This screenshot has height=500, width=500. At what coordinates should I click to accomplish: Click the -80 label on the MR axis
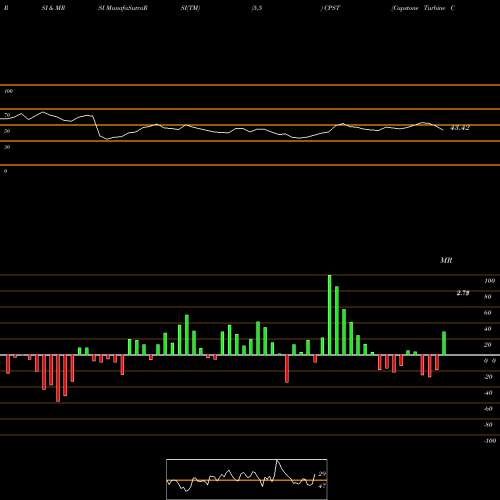[488, 425]
